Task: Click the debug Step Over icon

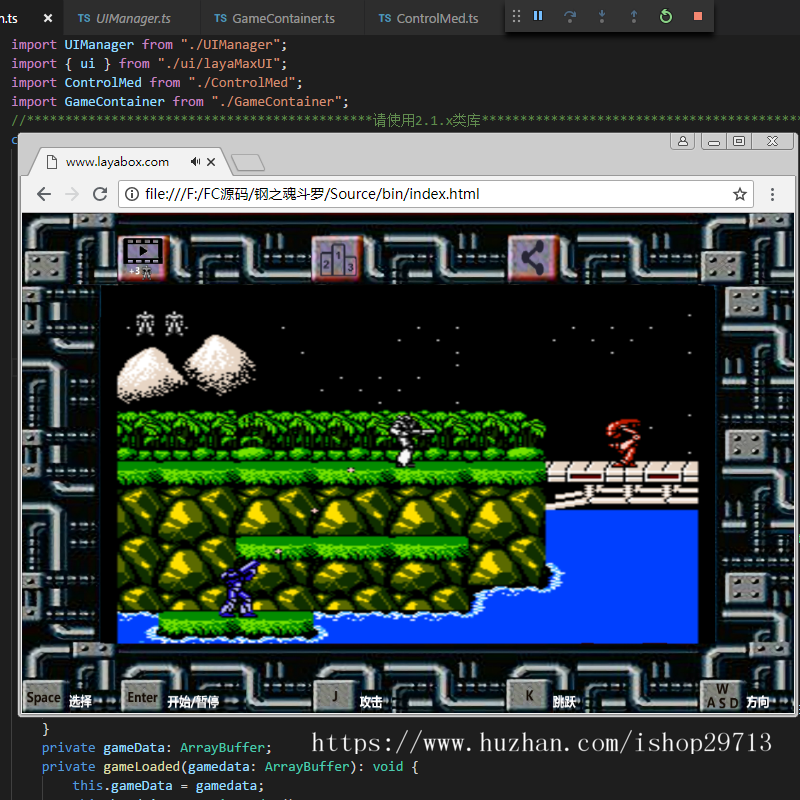Action: (x=570, y=16)
